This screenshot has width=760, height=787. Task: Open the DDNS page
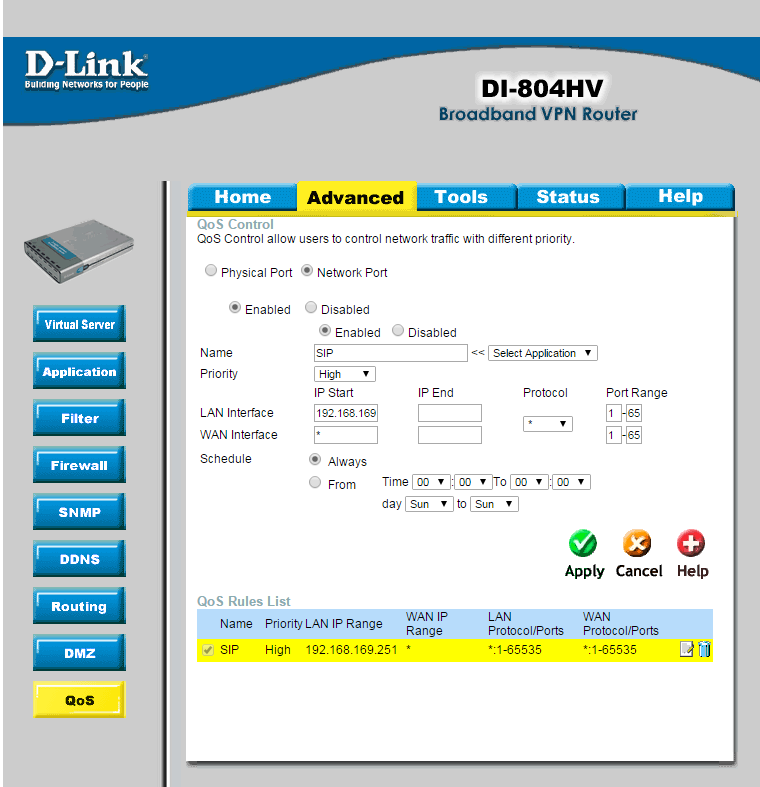(79, 559)
